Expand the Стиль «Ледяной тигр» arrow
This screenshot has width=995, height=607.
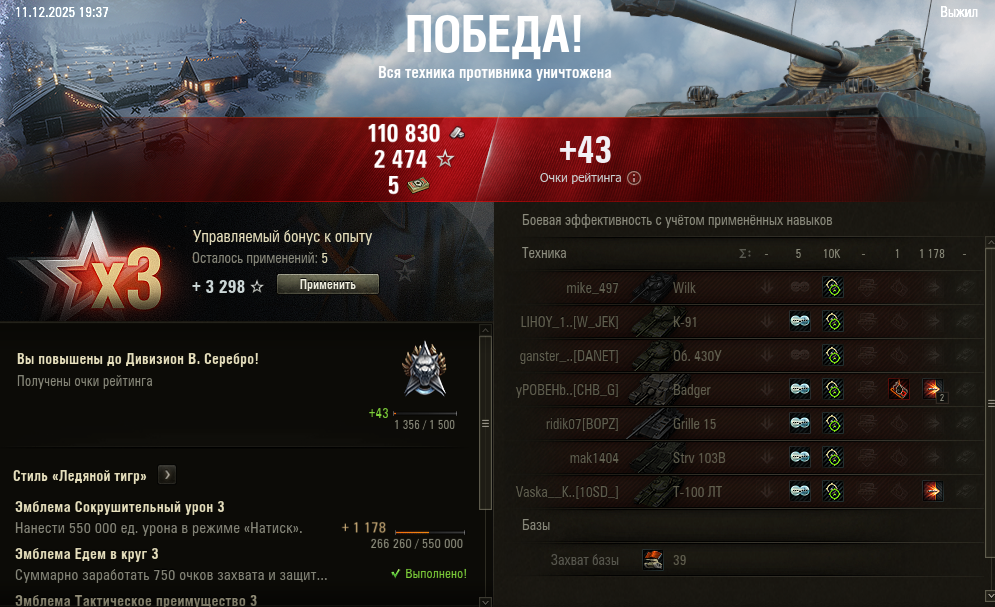(x=167, y=474)
